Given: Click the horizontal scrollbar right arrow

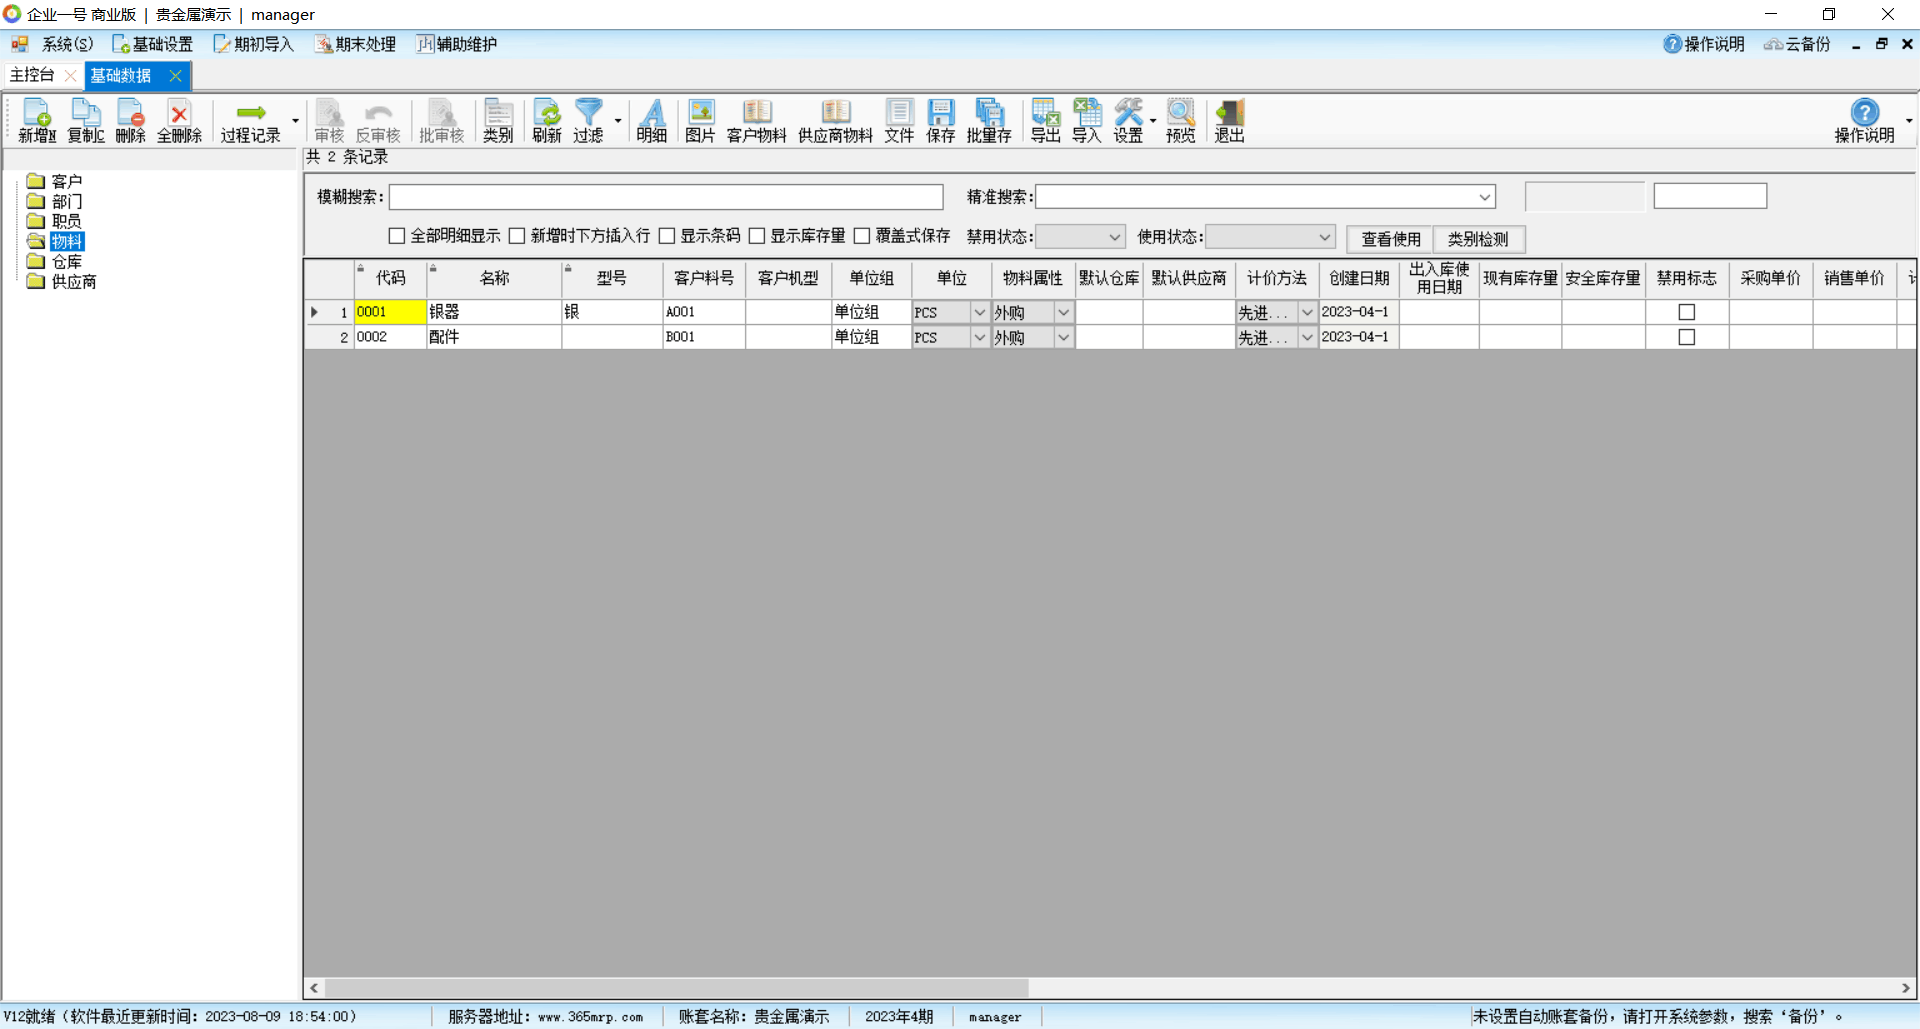Looking at the screenshot, I should 1905,988.
